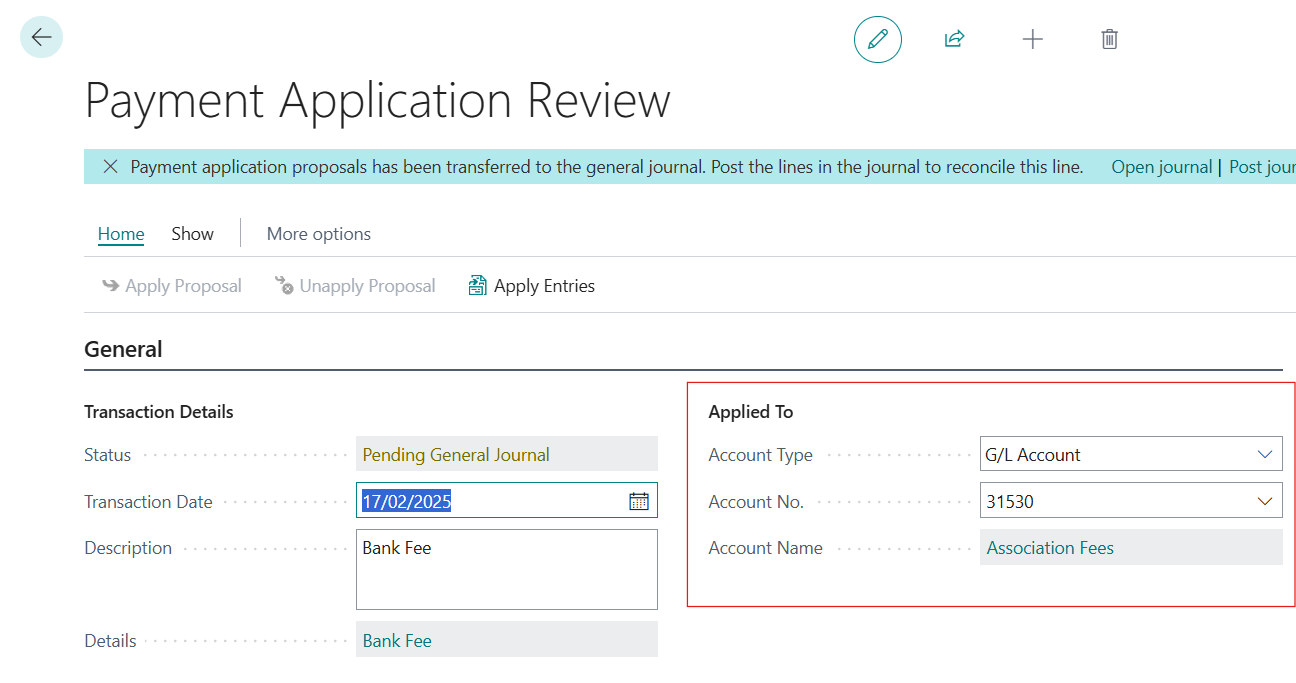Open edit mode with the pencil icon
This screenshot has width=1296, height=683.
(877, 39)
